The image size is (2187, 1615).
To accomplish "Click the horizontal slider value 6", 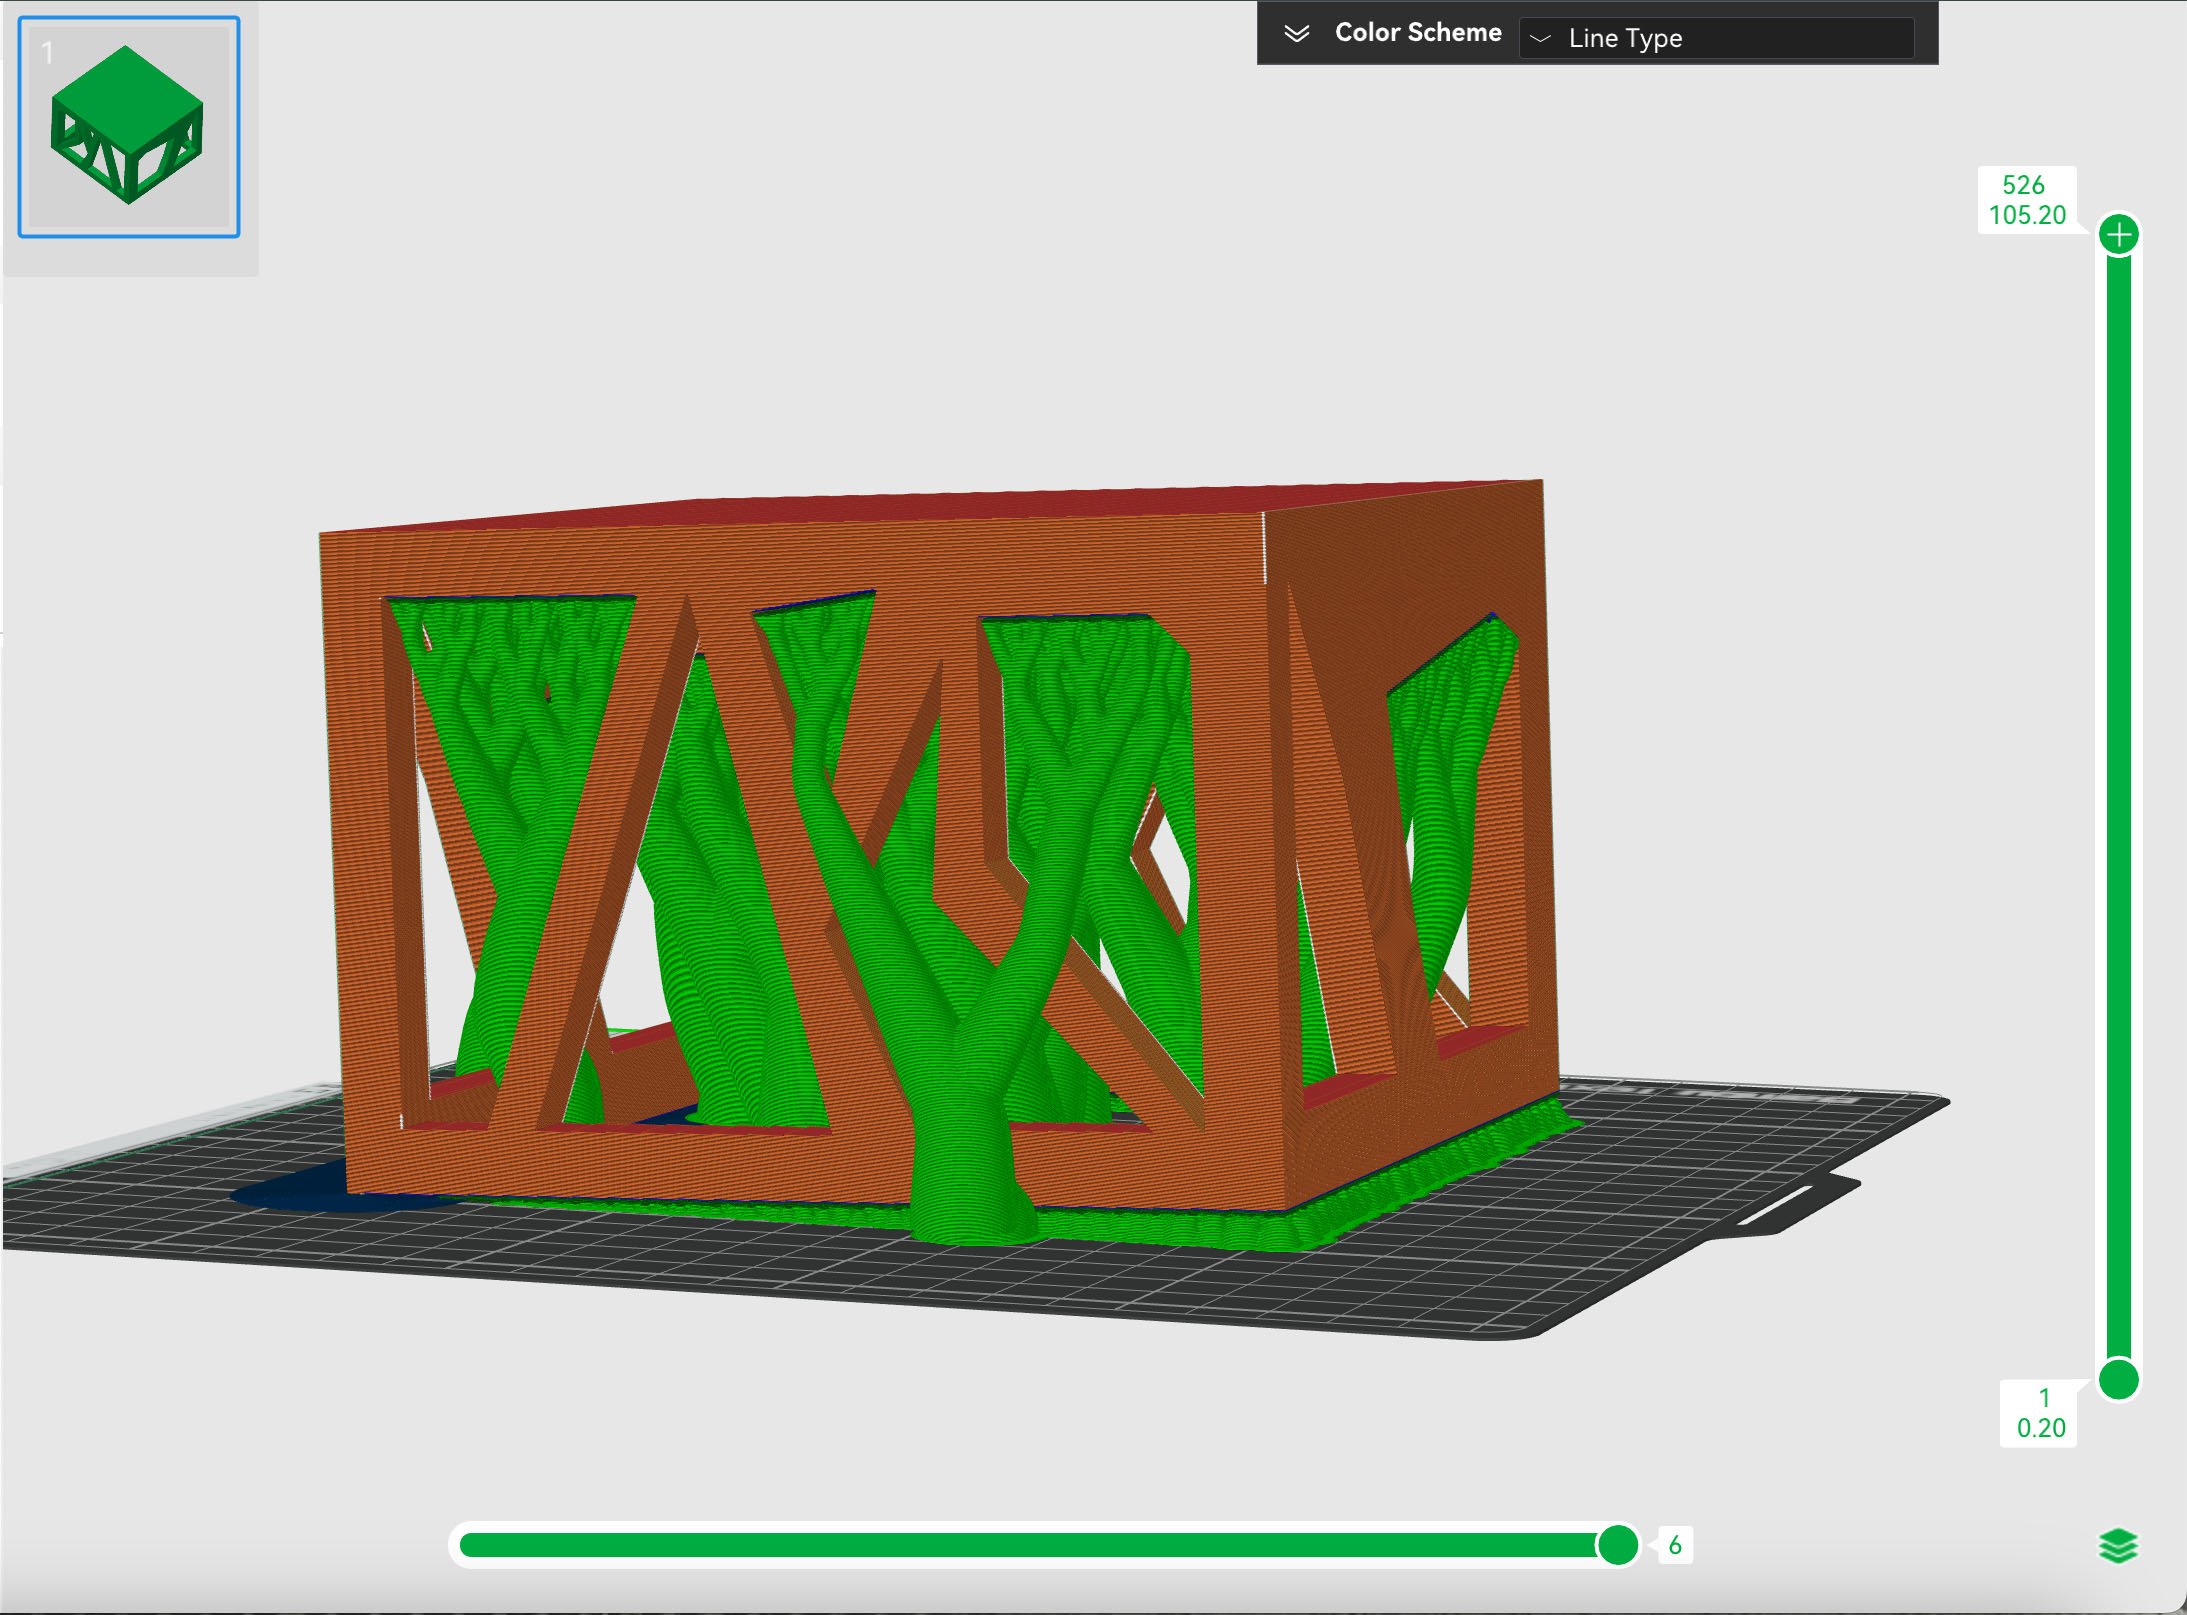I will [1675, 1546].
